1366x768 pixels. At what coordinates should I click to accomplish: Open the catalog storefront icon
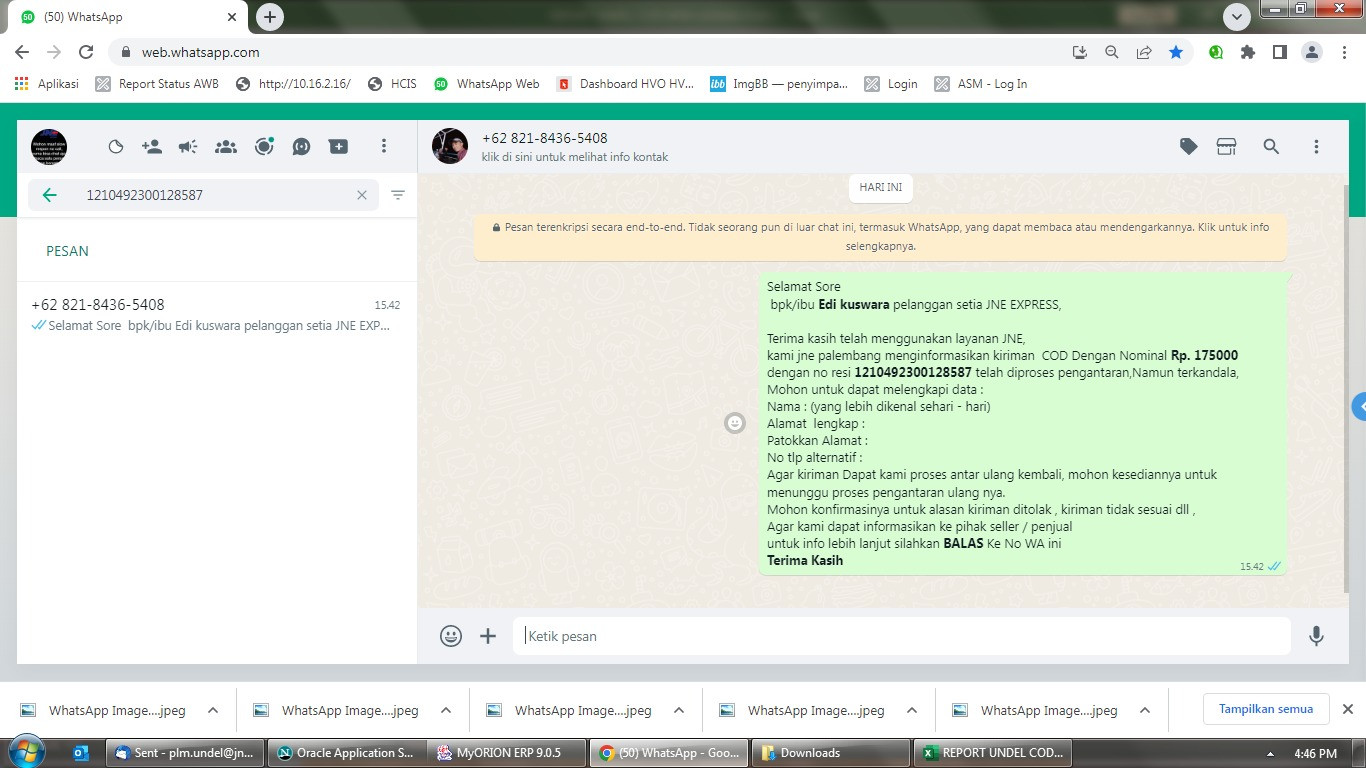[1227, 146]
